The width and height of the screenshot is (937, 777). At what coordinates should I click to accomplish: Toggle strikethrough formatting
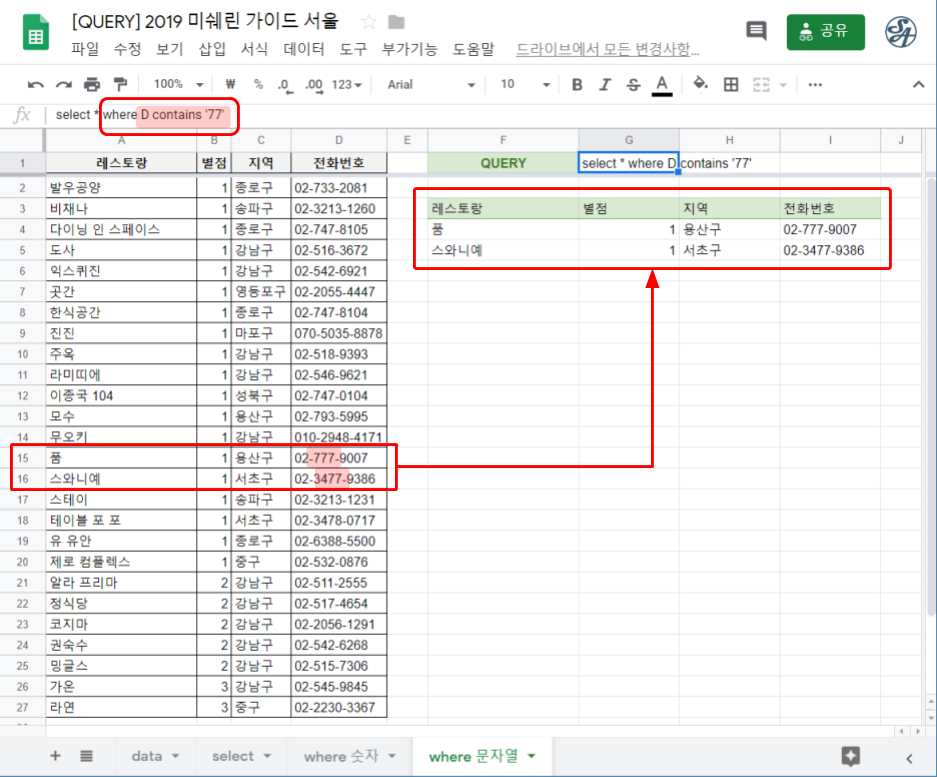tap(632, 85)
